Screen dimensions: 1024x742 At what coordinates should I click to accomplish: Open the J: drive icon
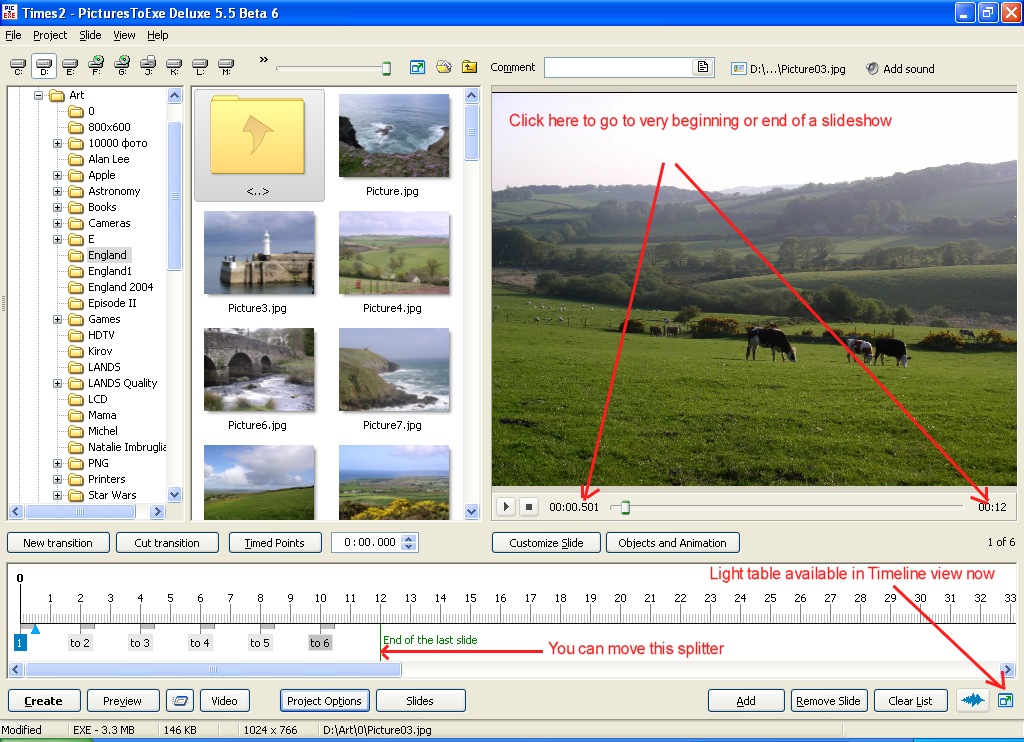click(148, 66)
